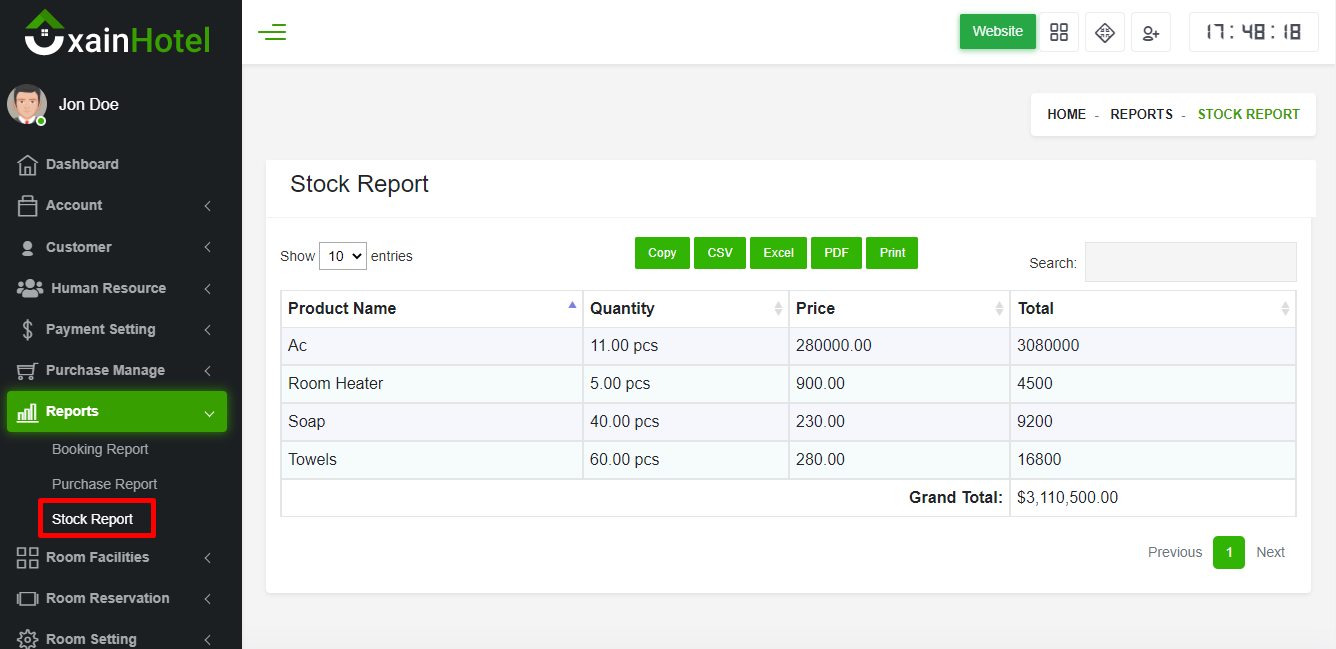
Task: Collapse the Reports sidebar menu
Action: (116, 411)
